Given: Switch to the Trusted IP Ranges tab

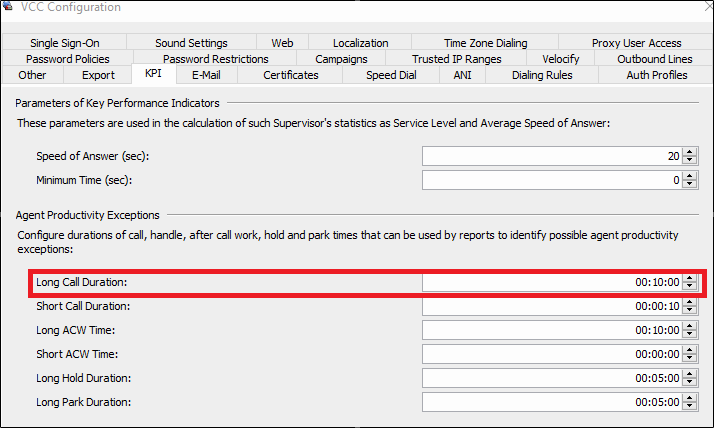Looking at the screenshot, I should click(x=456, y=59).
